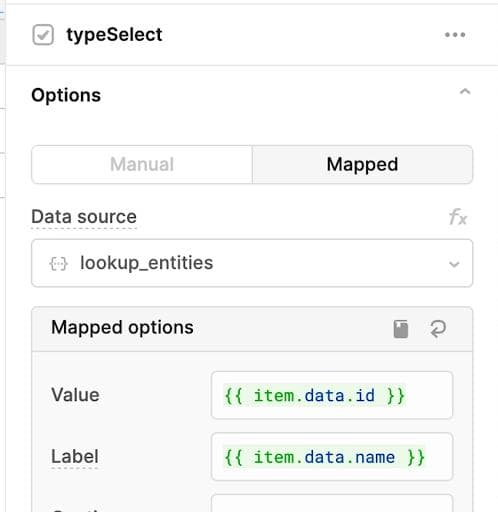Click the Data source label
The image size is (498, 512).
[84, 217]
